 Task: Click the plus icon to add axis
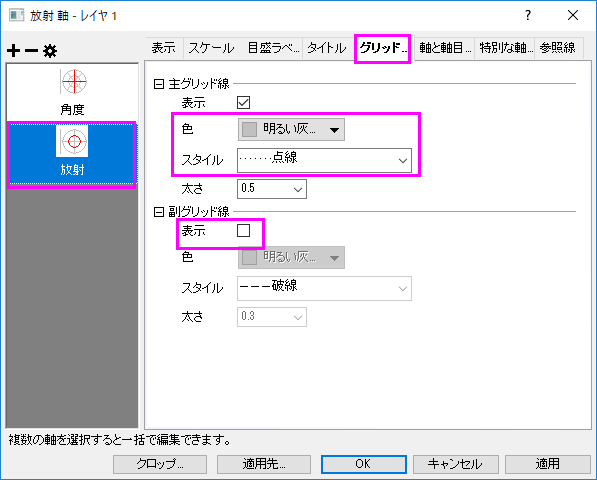13,50
